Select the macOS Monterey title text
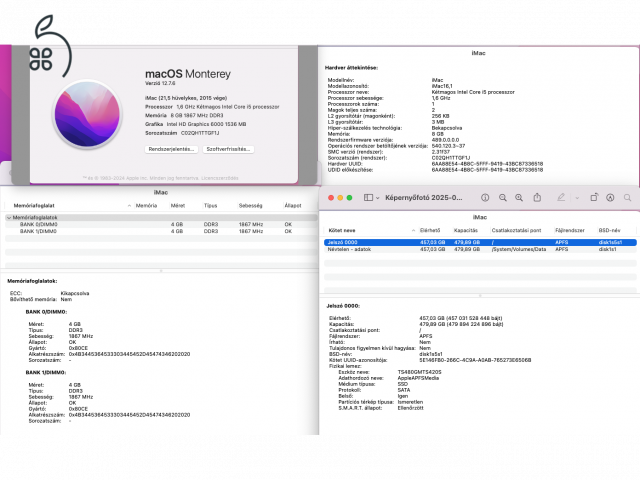640x480 pixels. coord(188,74)
